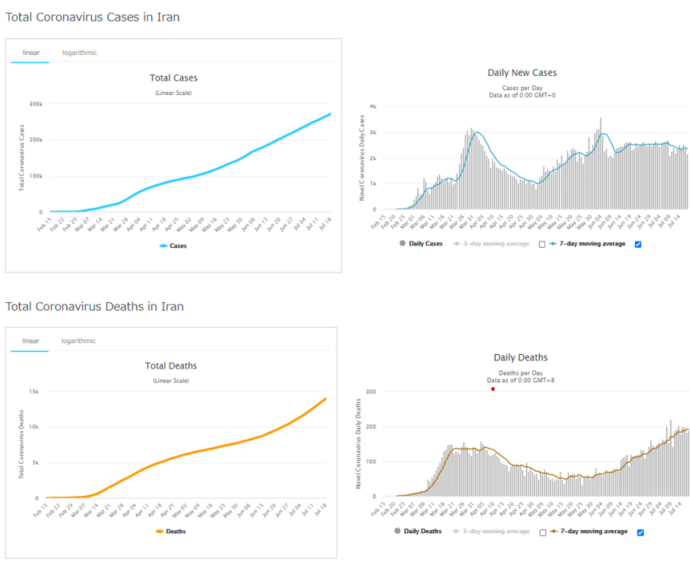The width and height of the screenshot is (690, 573).
Task: Uncheck 7-day moving average for Daily Deaths
Action: [x=638, y=531]
